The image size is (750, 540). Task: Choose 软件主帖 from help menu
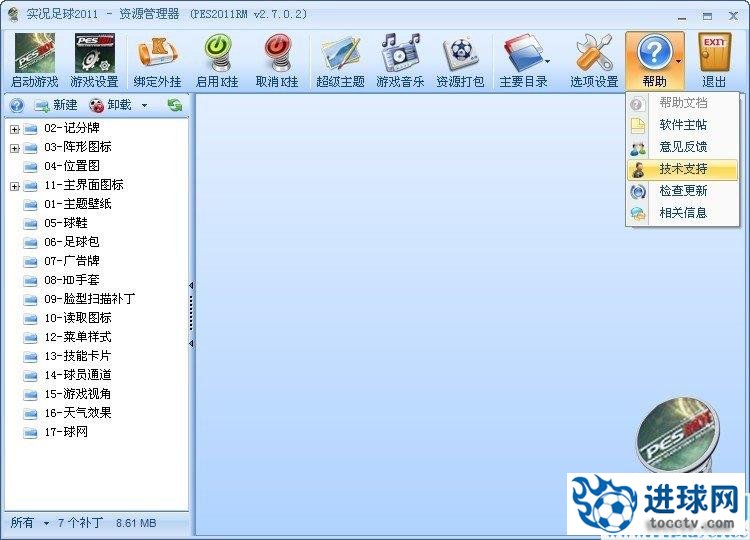682,125
